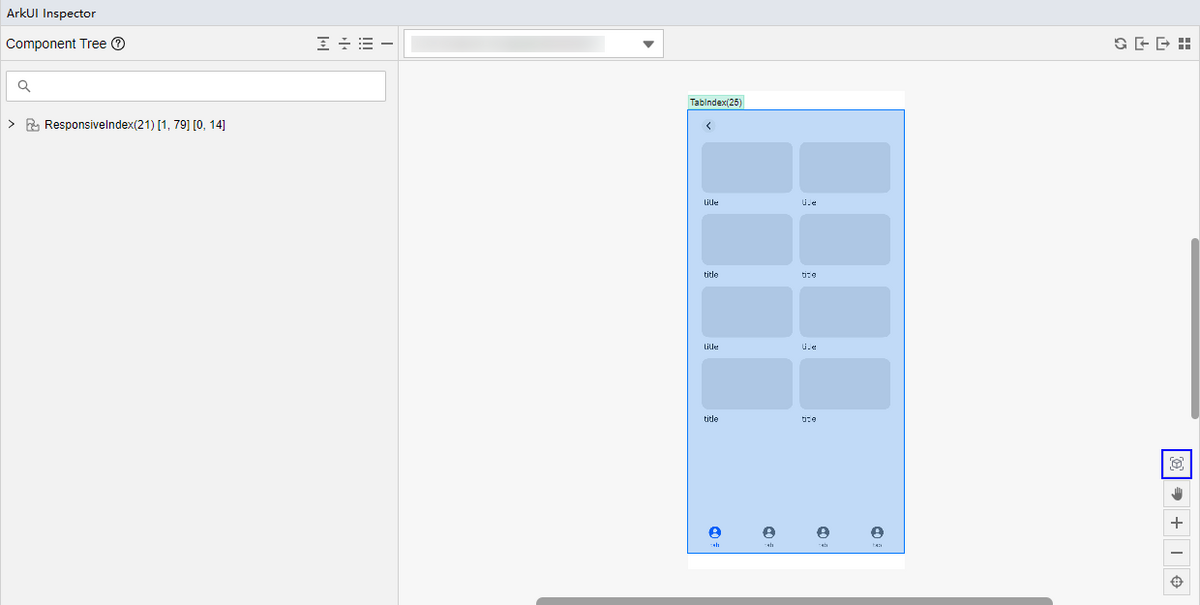Open the four-square grid layout icon
This screenshot has height=605, width=1200.
[1185, 44]
